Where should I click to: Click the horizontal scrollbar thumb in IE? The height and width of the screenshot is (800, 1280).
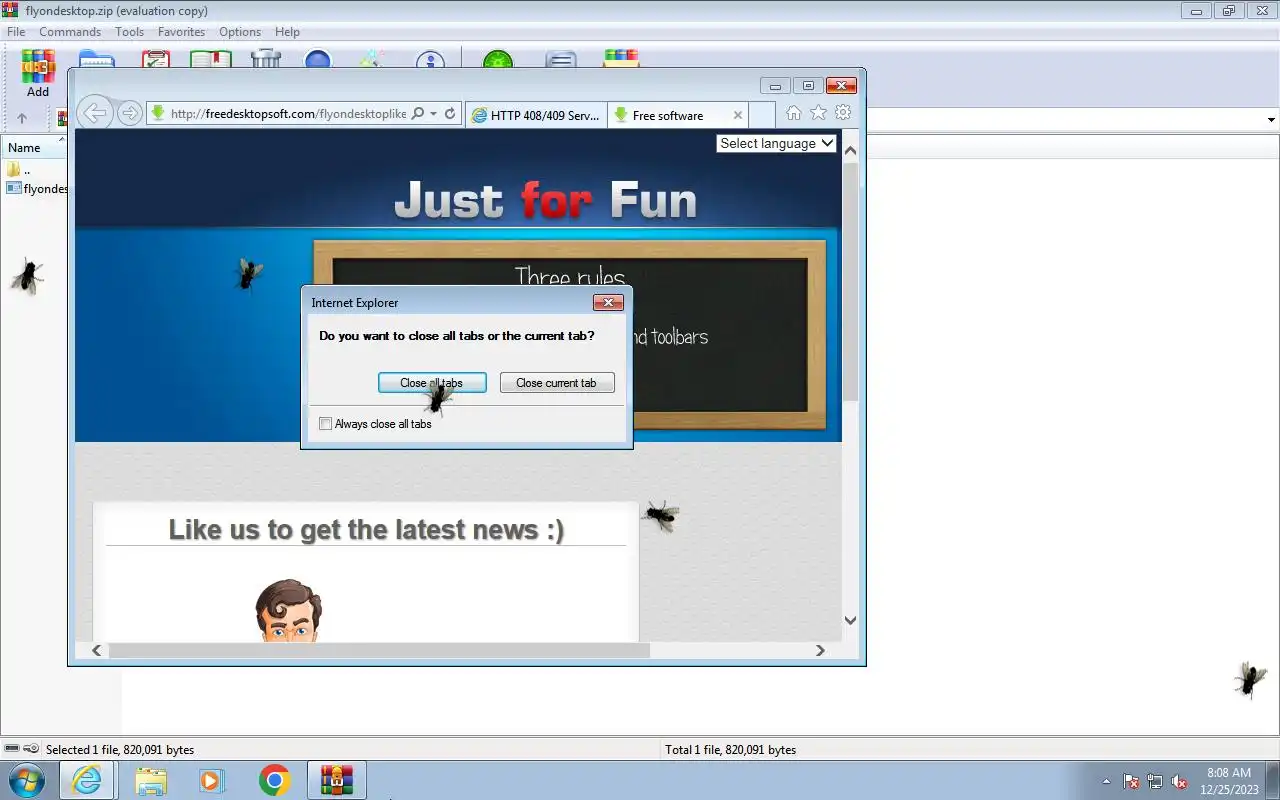(x=379, y=650)
